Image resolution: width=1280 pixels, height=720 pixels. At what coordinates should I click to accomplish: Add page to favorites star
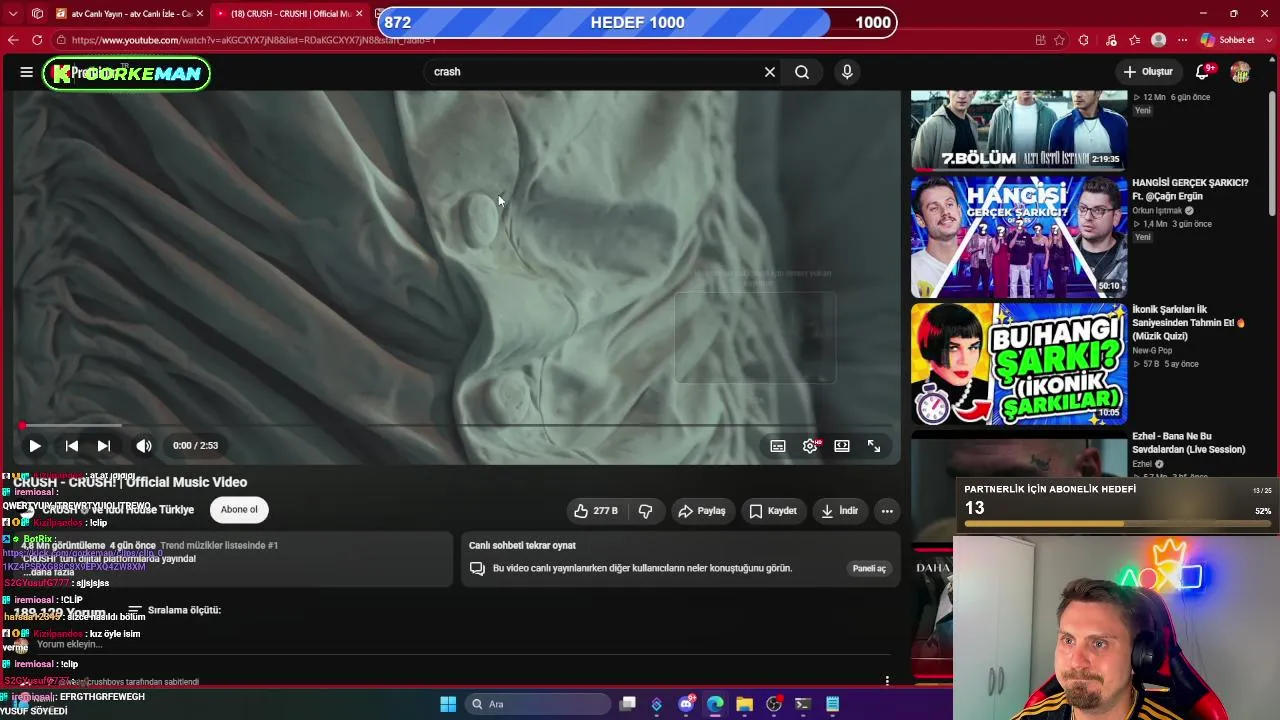tap(1059, 40)
